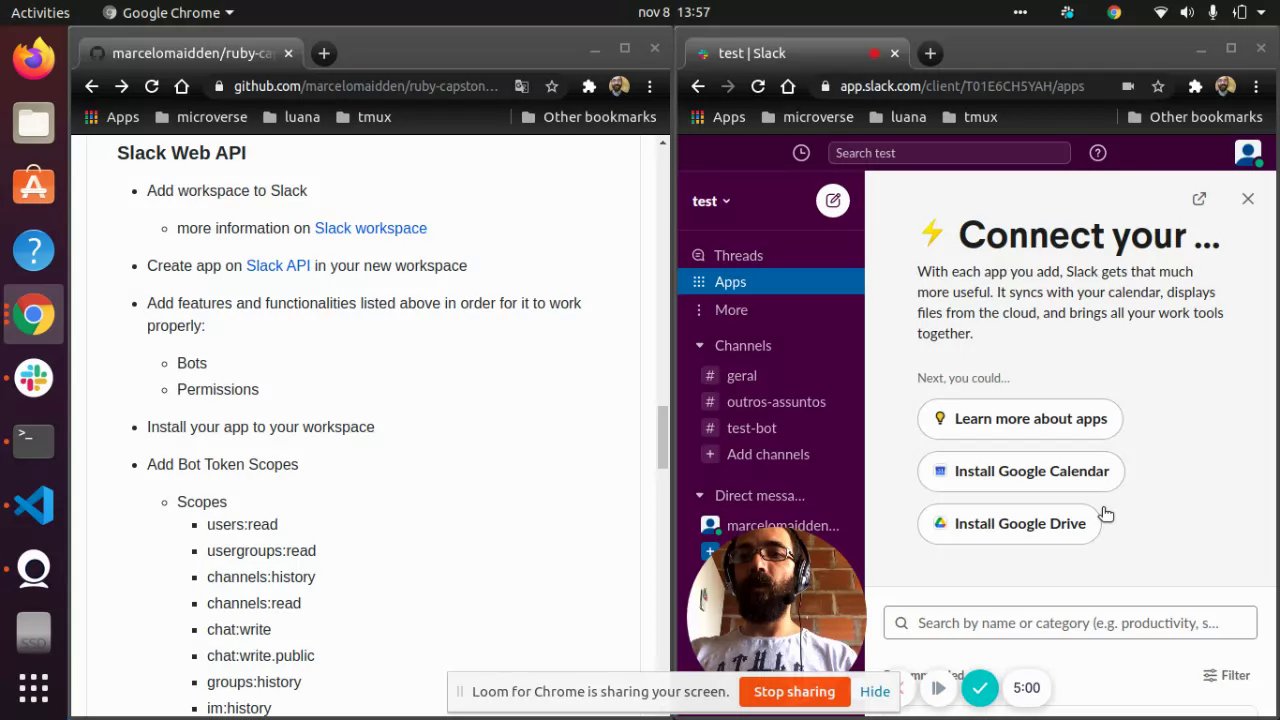
Task: Open a new tab in GitHub window
Action: [324, 54]
